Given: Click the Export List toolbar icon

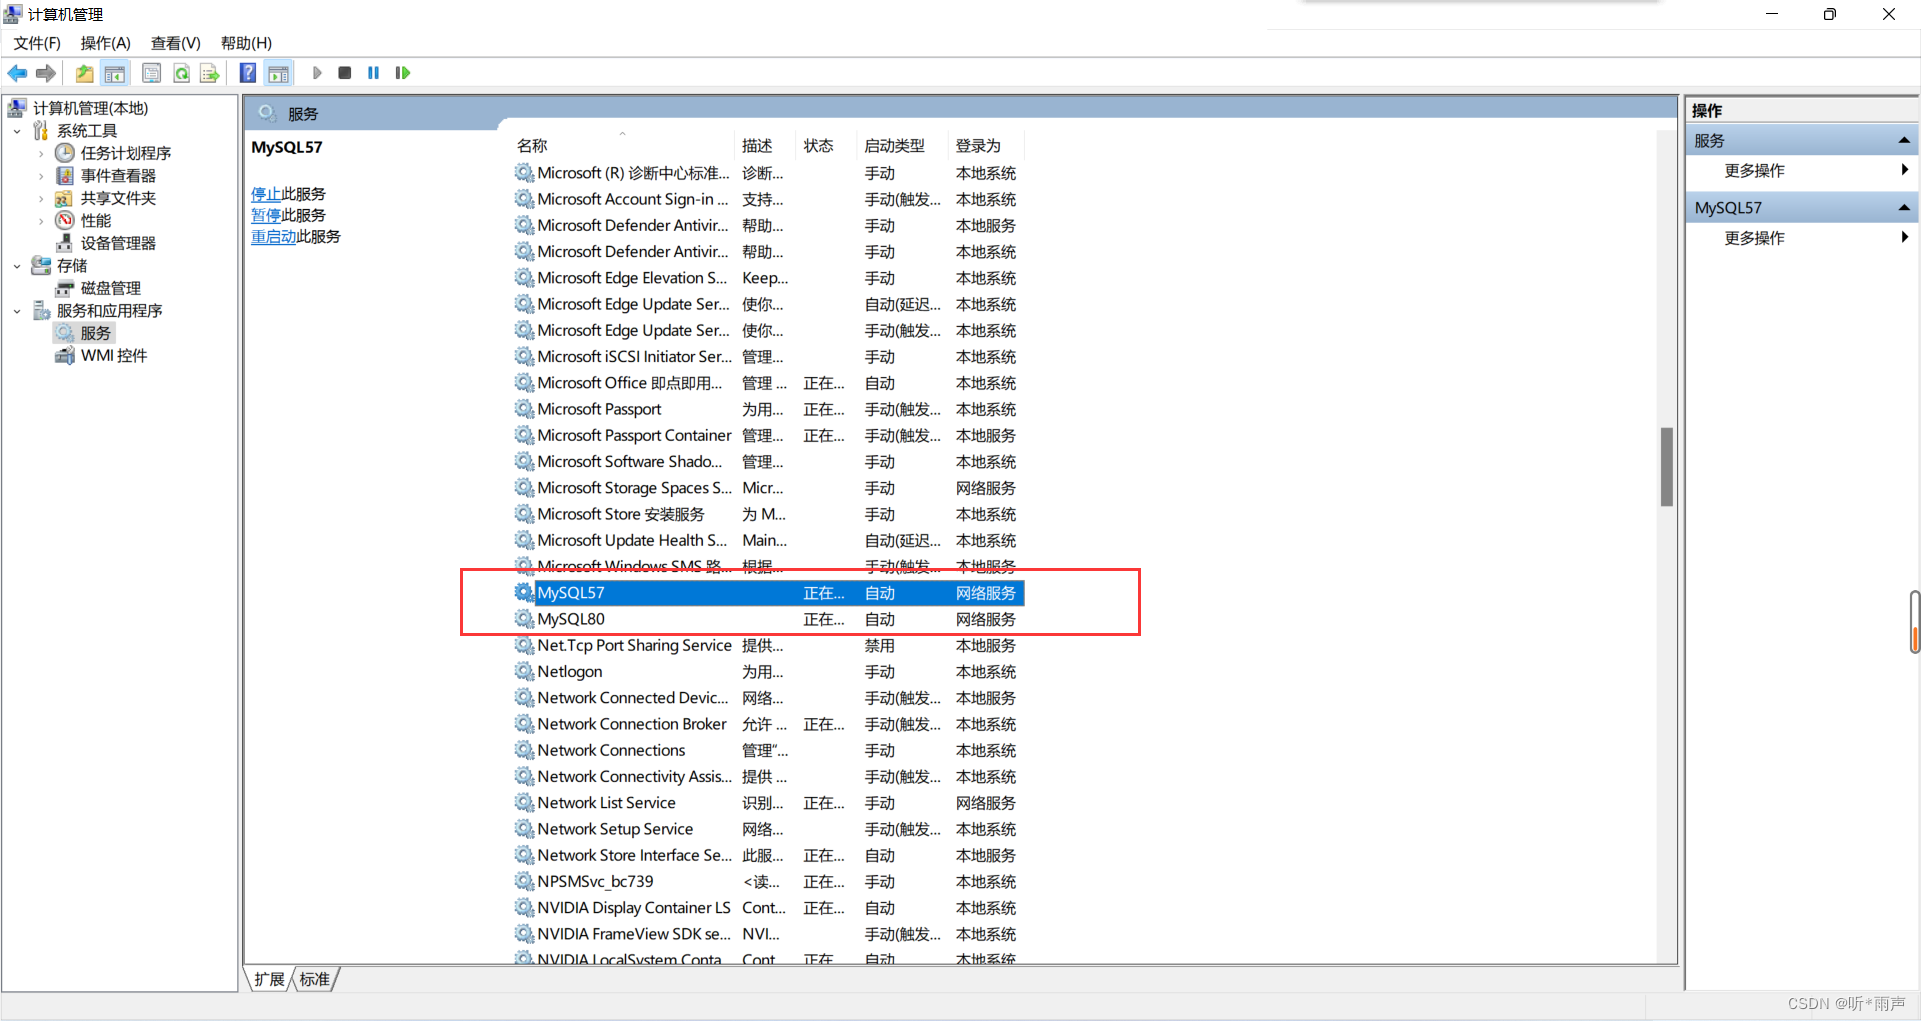Looking at the screenshot, I should pyautogui.click(x=210, y=73).
